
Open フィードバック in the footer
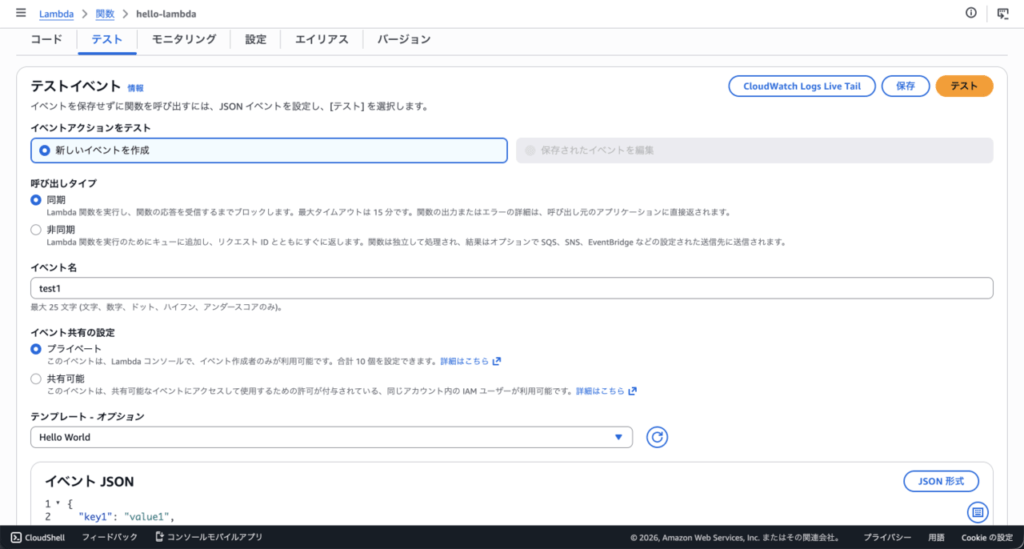click(x=110, y=537)
